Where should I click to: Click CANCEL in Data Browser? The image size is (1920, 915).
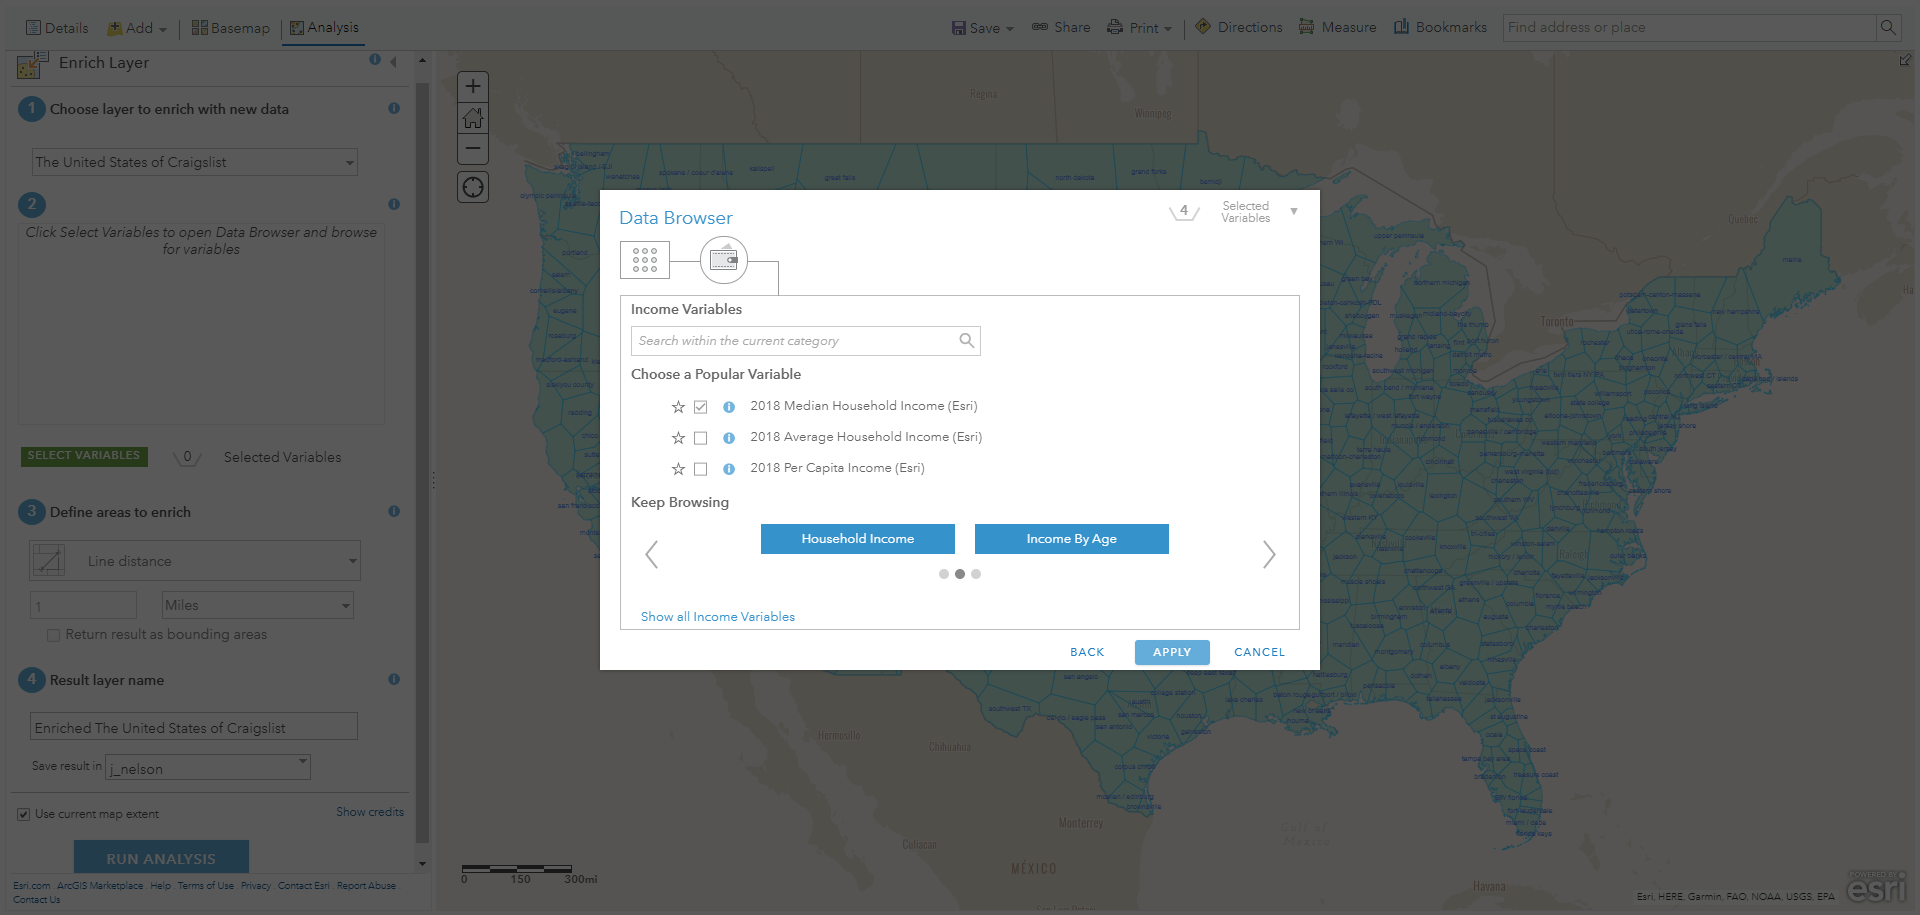[1259, 652]
